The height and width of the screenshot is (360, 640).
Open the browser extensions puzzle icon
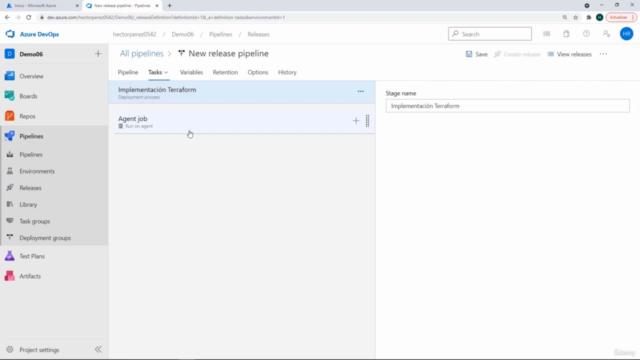pyautogui.click(x=589, y=17)
